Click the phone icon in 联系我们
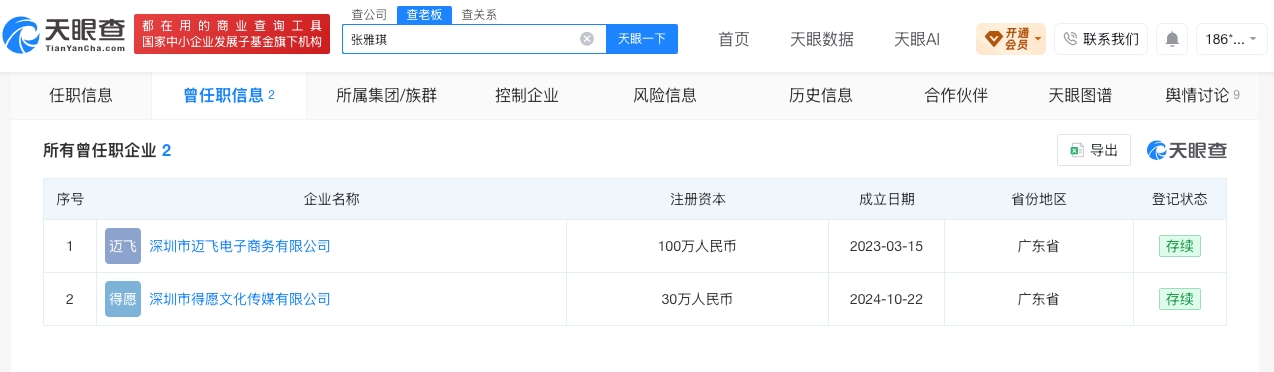 [x=1070, y=39]
